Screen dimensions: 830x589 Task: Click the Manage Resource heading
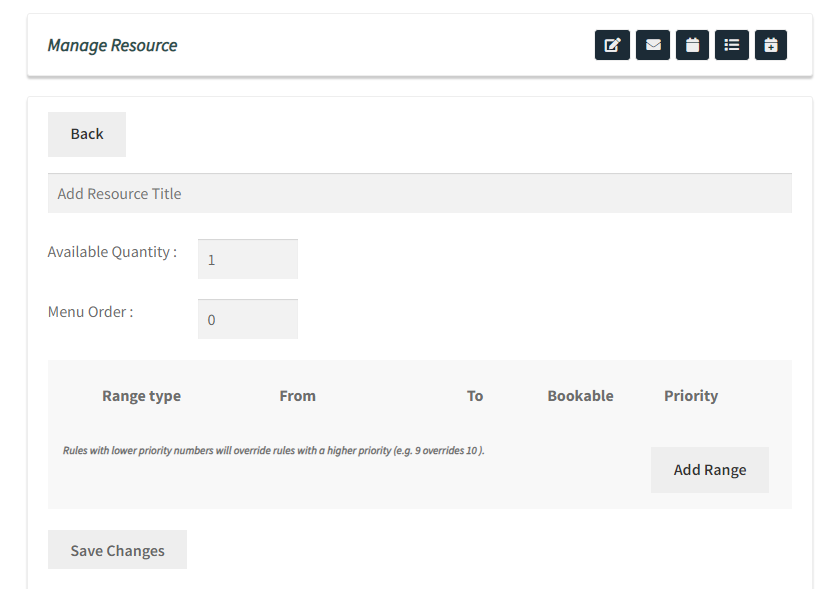112,46
